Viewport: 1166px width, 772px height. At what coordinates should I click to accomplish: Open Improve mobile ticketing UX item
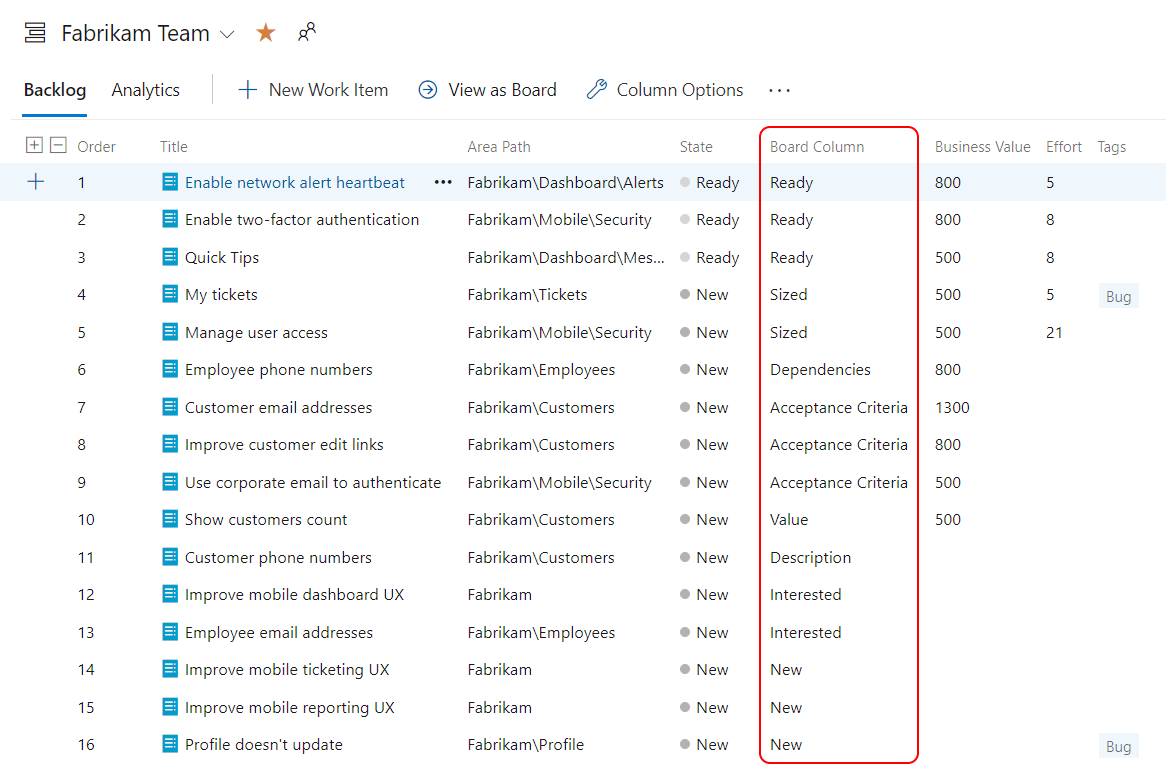tap(287, 670)
